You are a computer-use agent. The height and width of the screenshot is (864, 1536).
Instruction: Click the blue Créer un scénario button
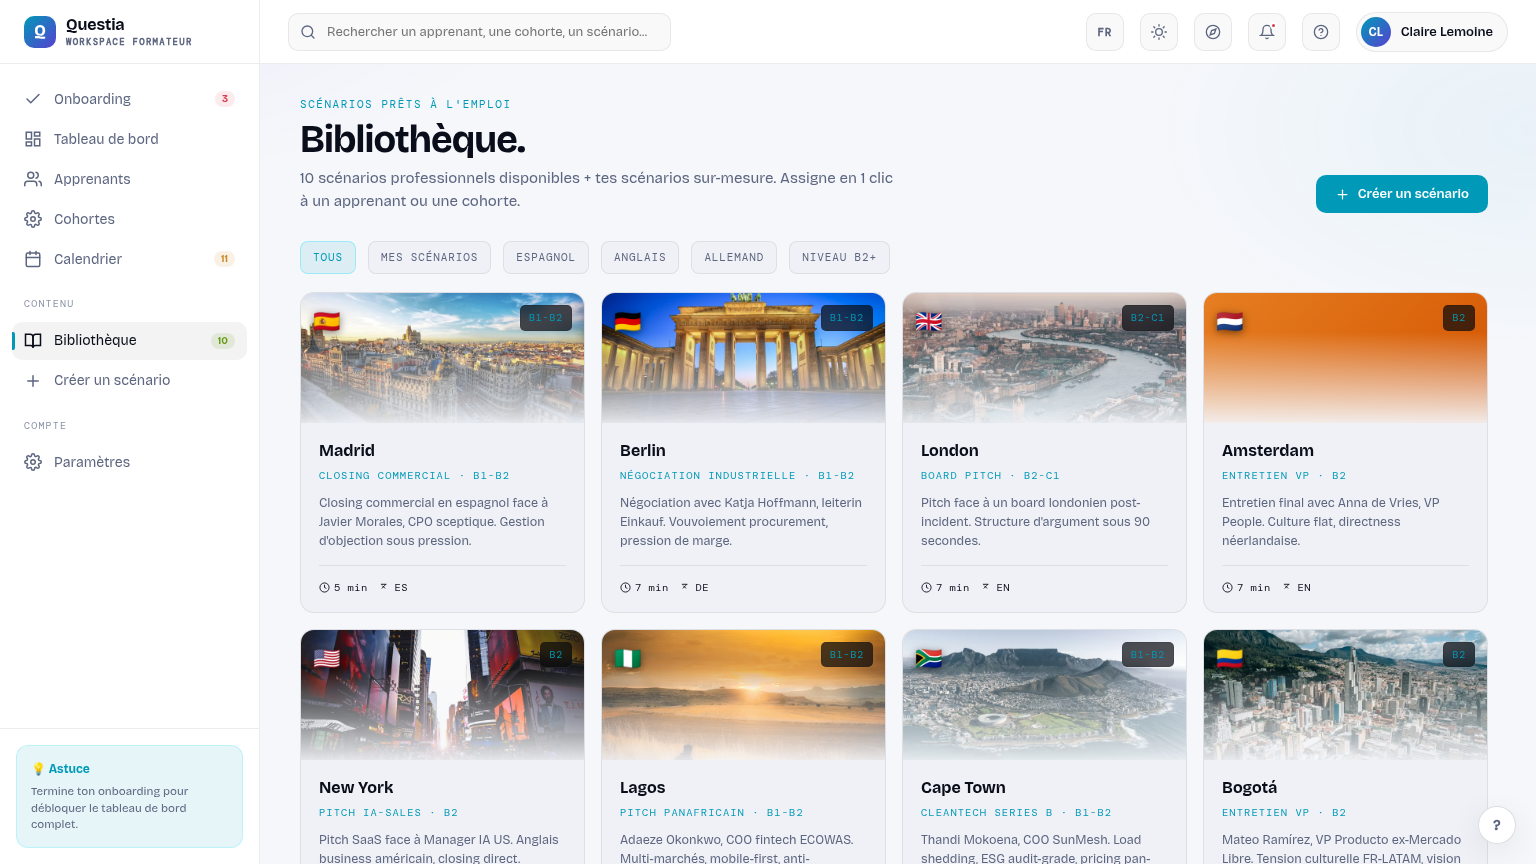[1402, 194]
